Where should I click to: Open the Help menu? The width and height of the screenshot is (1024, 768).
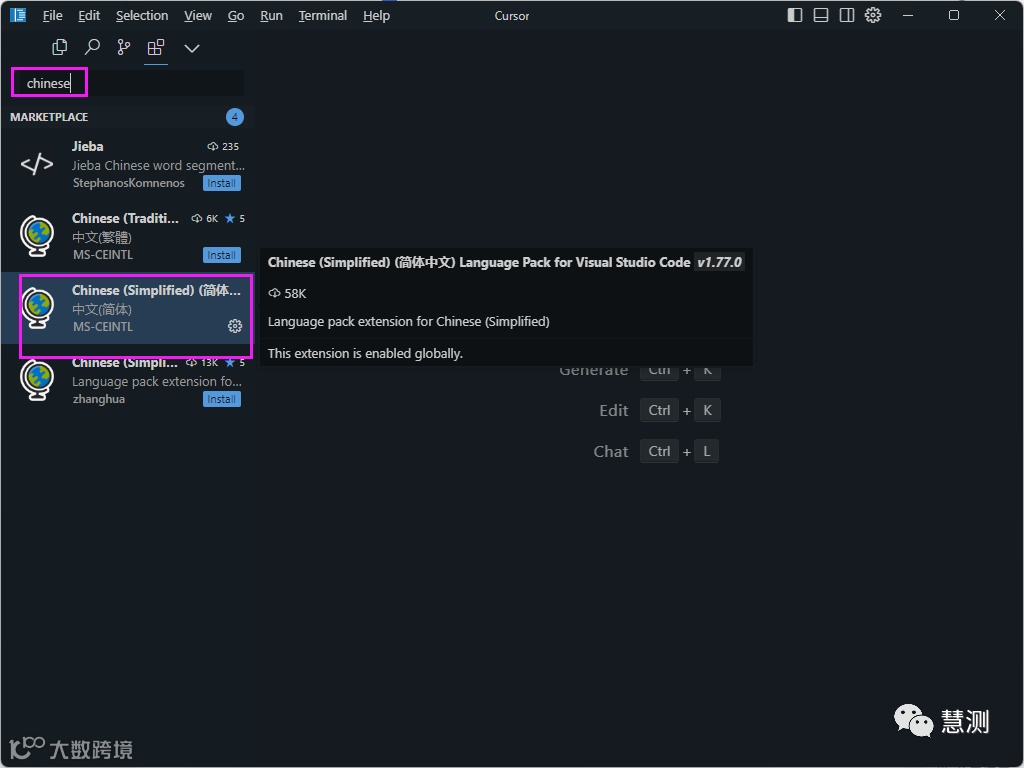[x=376, y=15]
